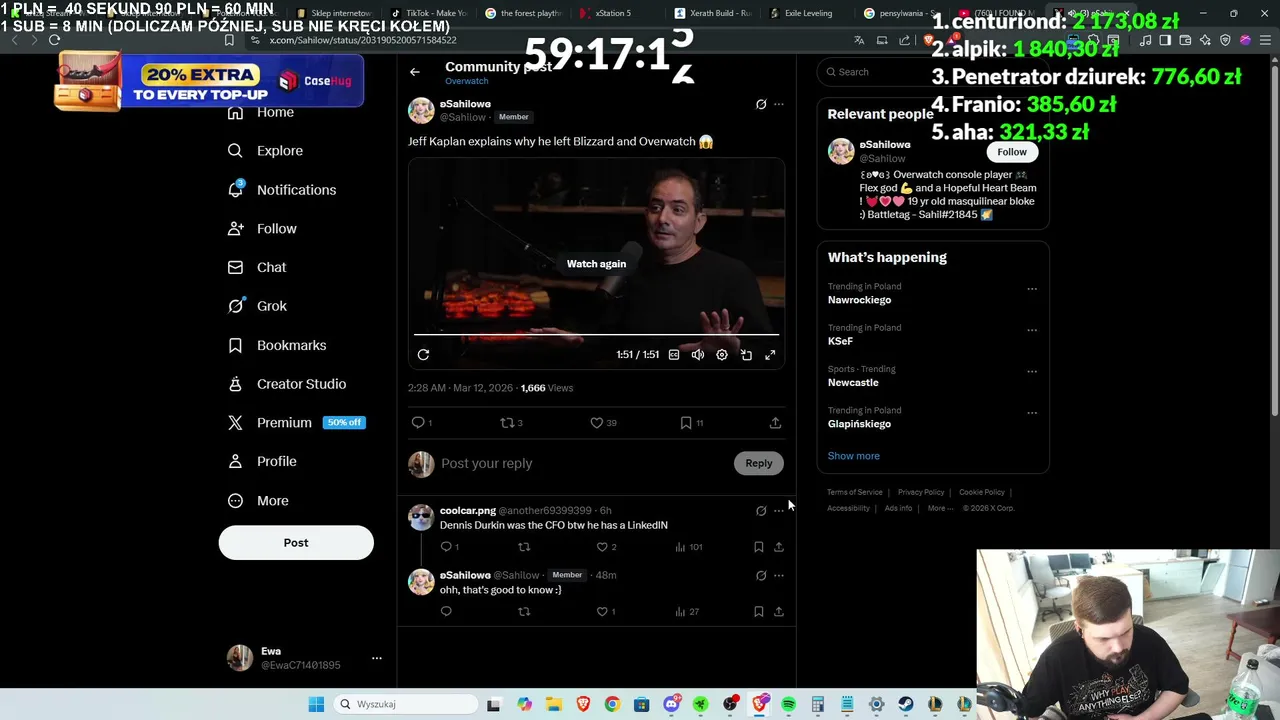Image resolution: width=1280 pixels, height=720 pixels.
Task: Open Discord from the taskbar
Action: click(671, 704)
